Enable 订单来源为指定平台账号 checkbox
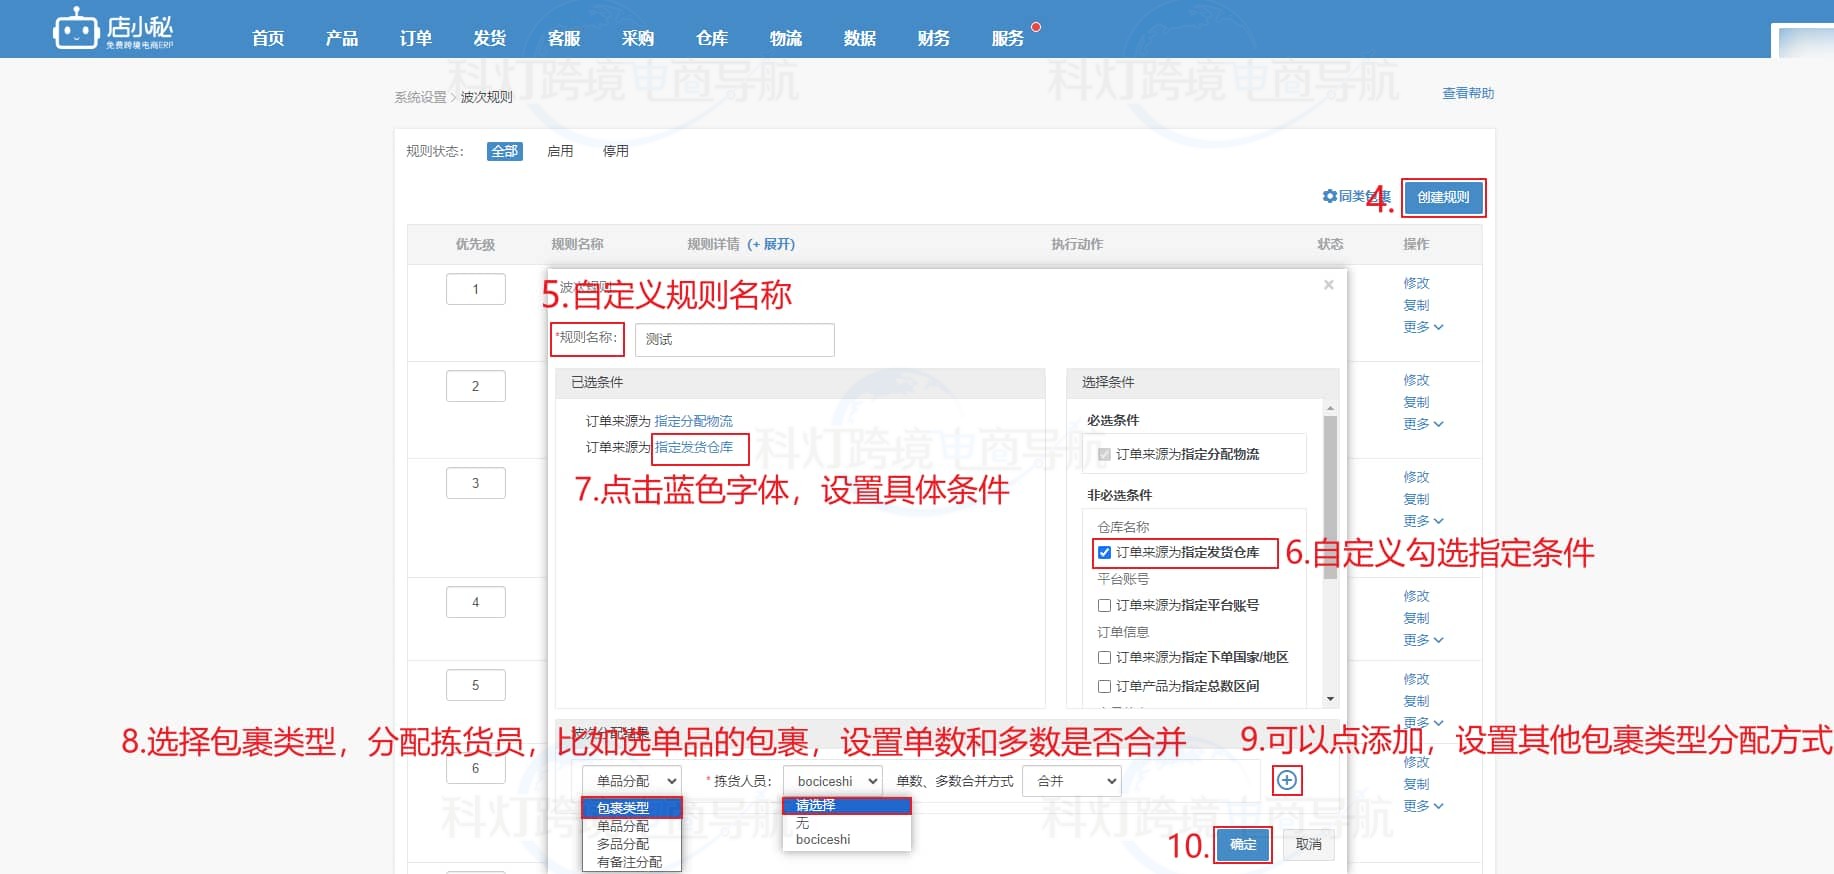Screen dimensions: 1834x874 [x=1104, y=605]
